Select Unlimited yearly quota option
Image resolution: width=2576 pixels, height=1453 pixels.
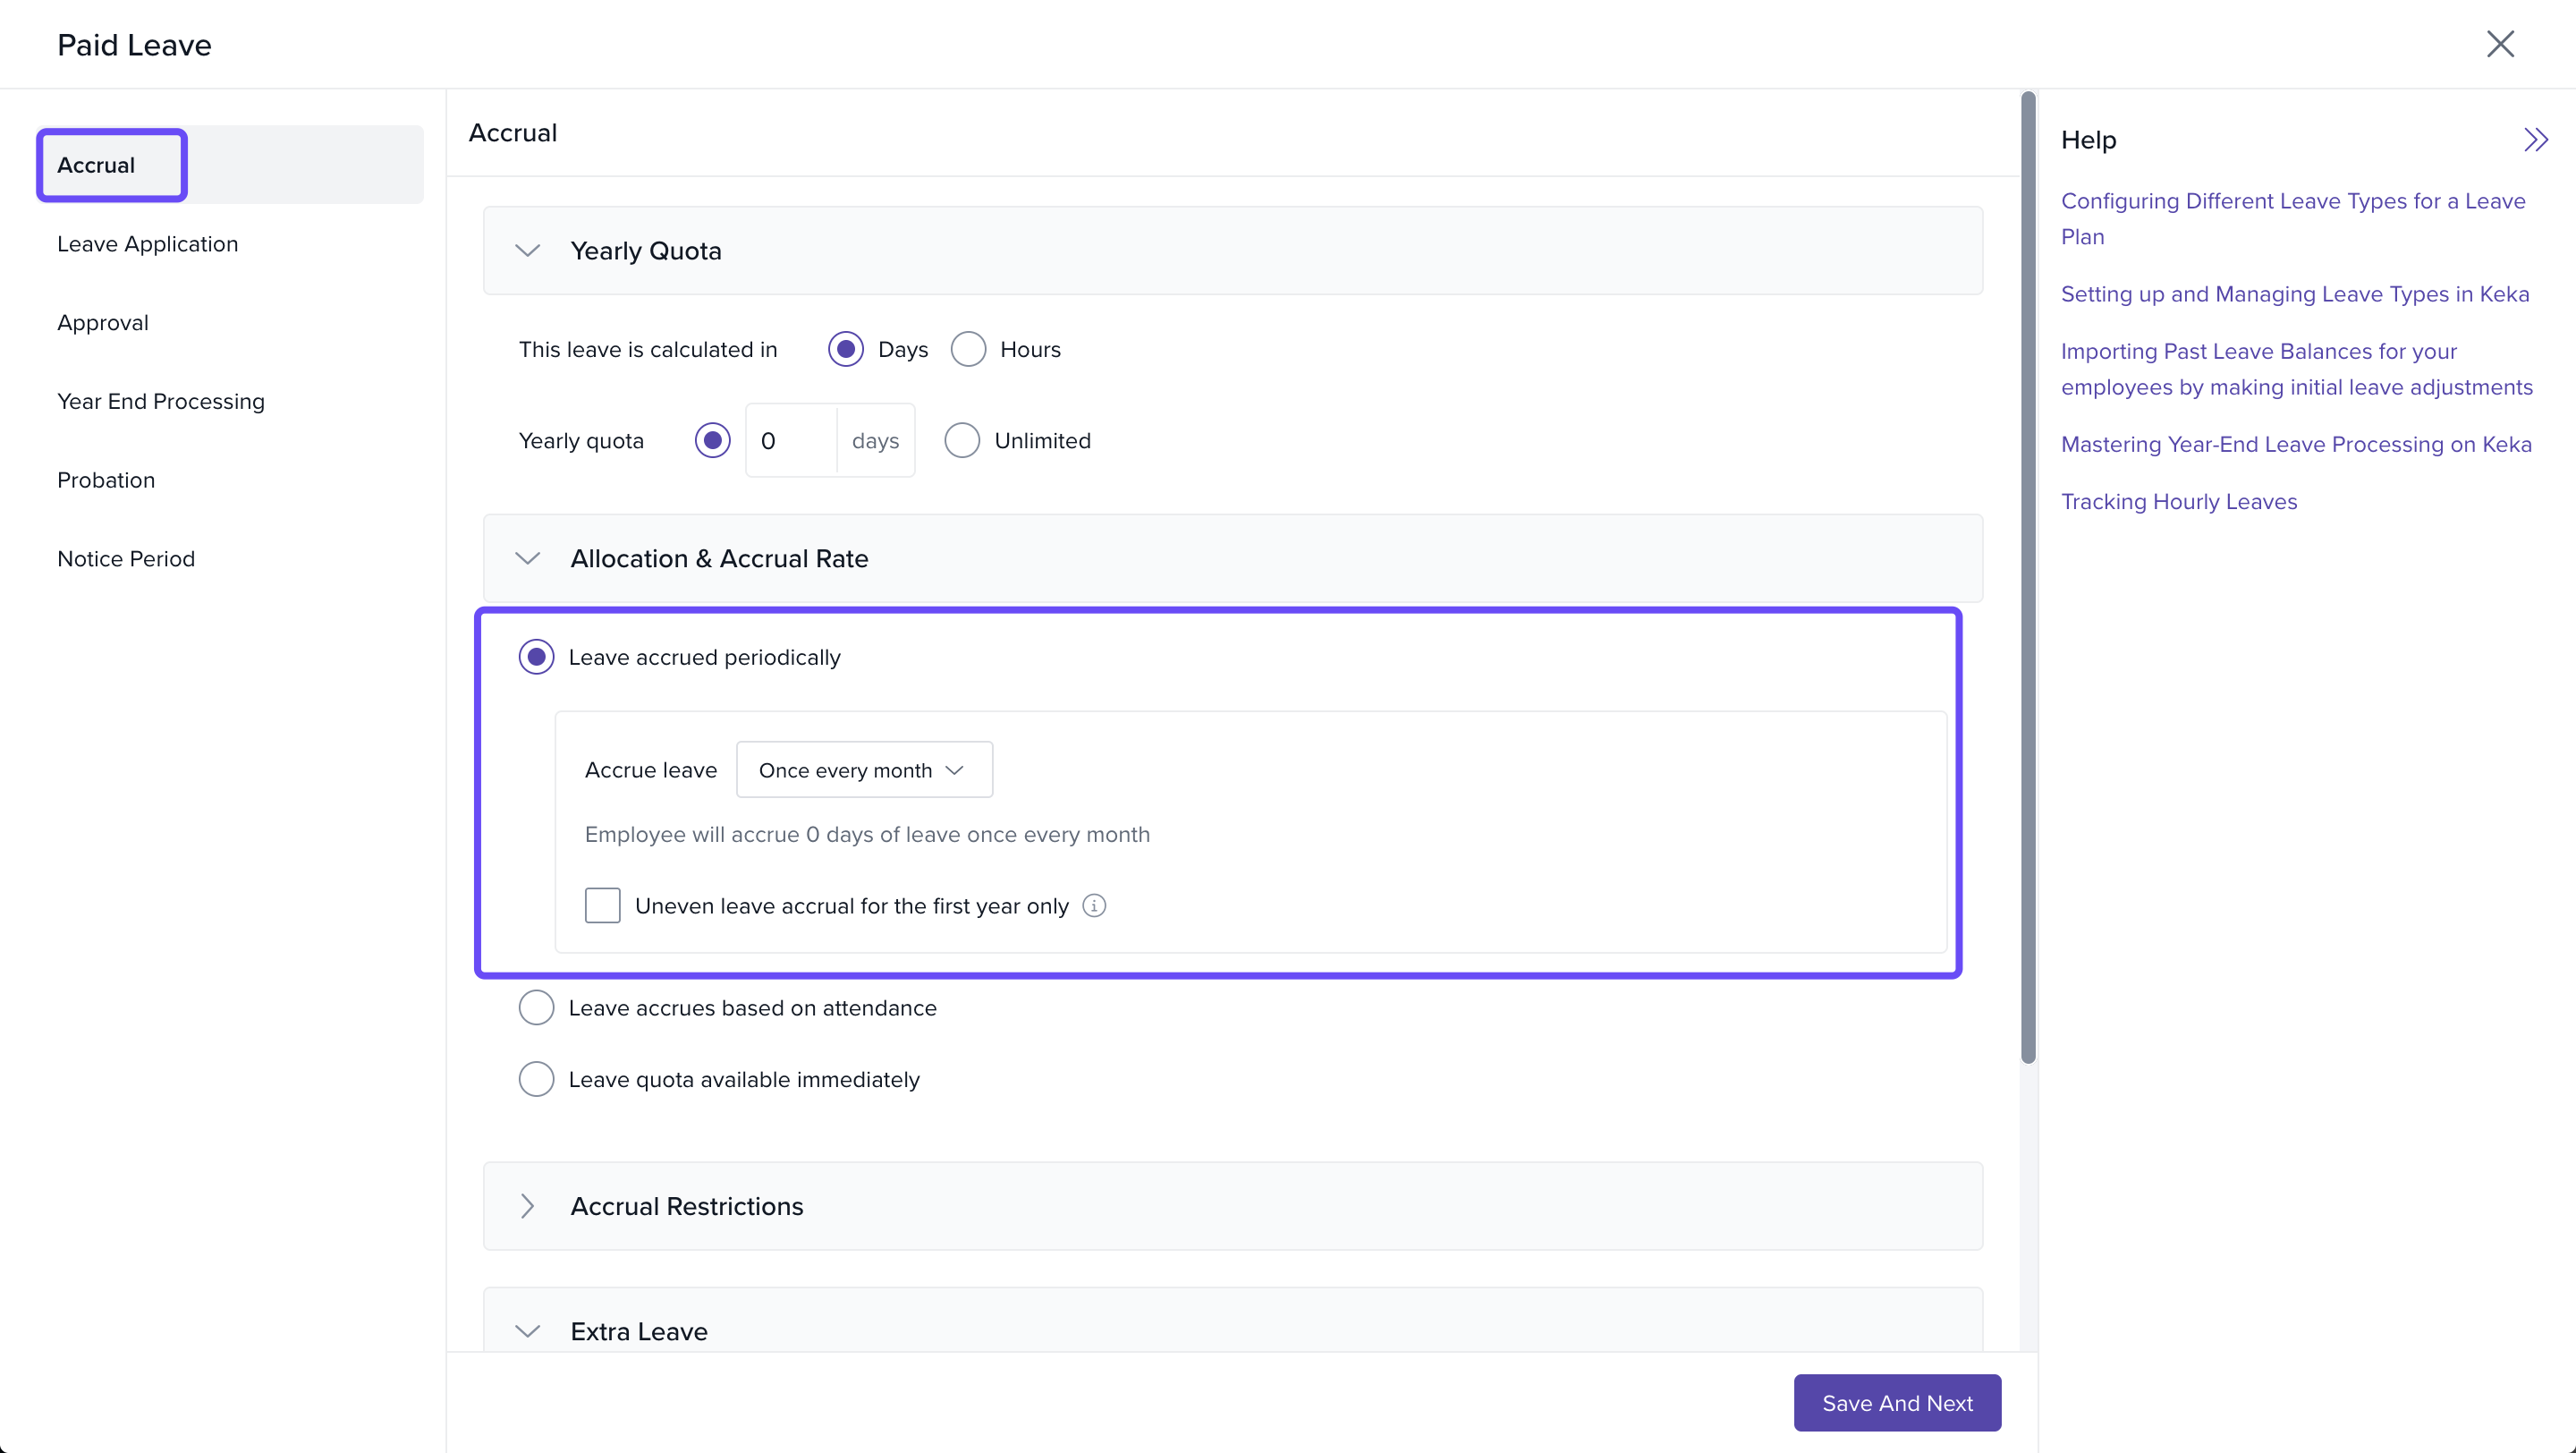[962, 441]
